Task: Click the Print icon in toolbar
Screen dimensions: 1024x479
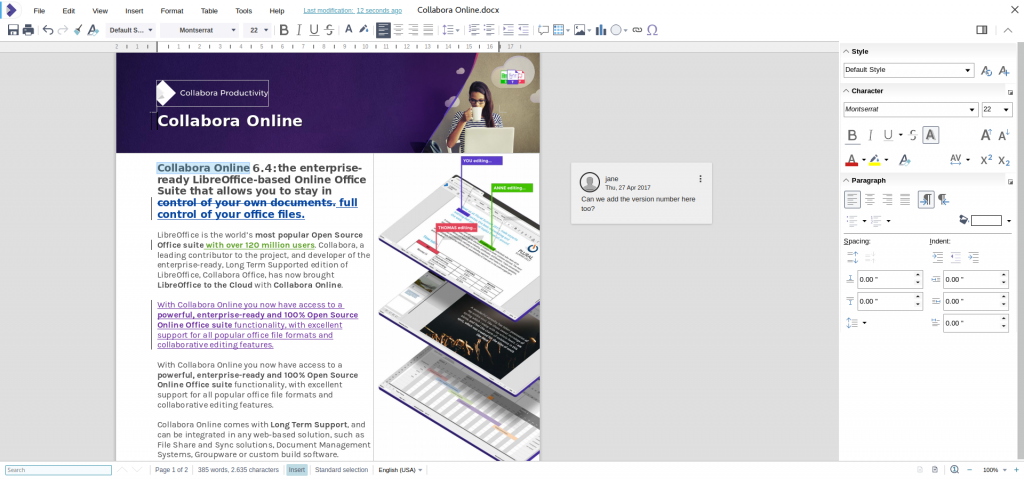Action: [28, 30]
